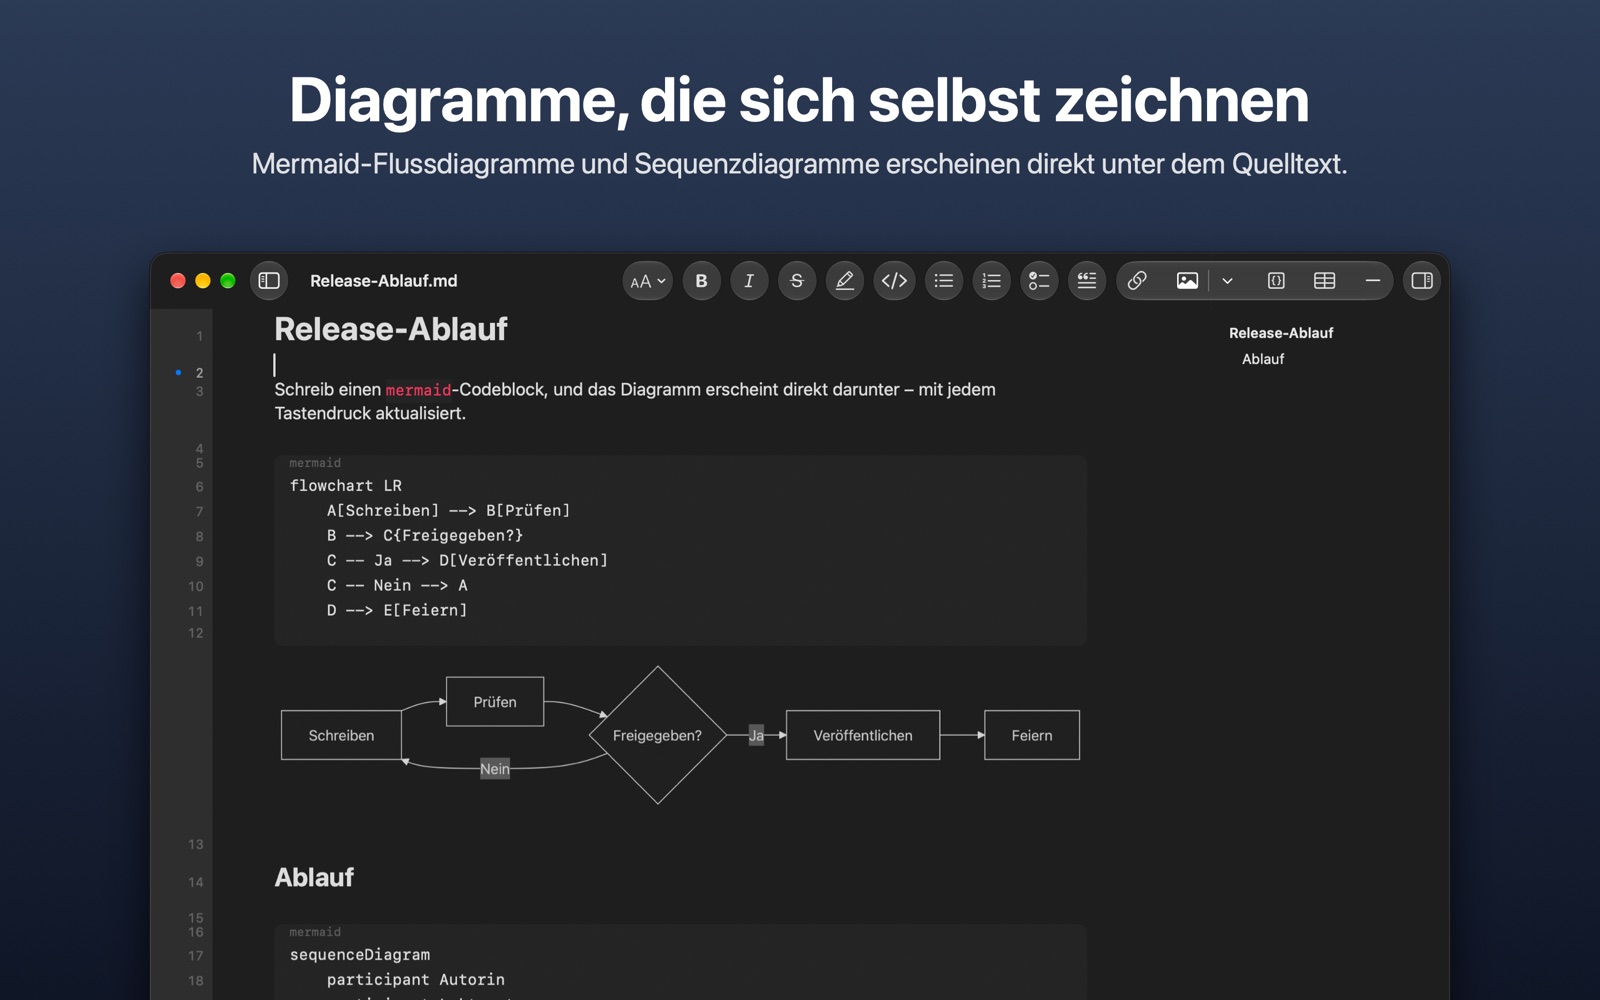This screenshot has width=1600, height=1000.
Task: Click the Veröffentlichen diagram node
Action: pyautogui.click(x=863, y=735)
